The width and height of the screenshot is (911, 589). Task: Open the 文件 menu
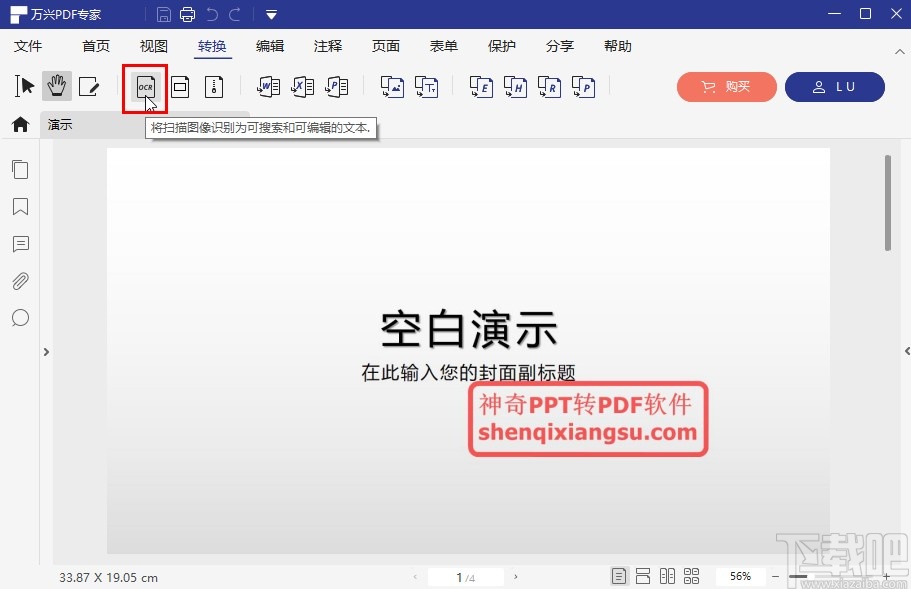(x=30, y=46)
